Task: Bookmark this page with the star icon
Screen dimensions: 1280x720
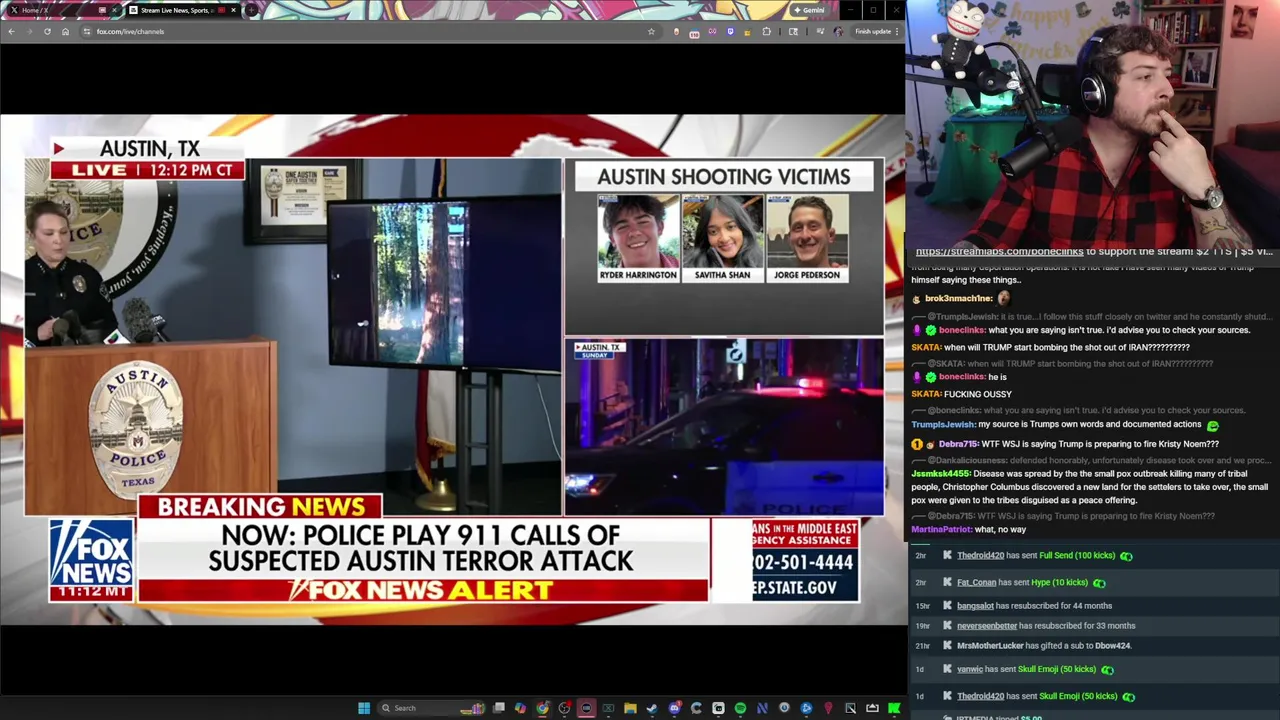Action: tap(651, 31)
